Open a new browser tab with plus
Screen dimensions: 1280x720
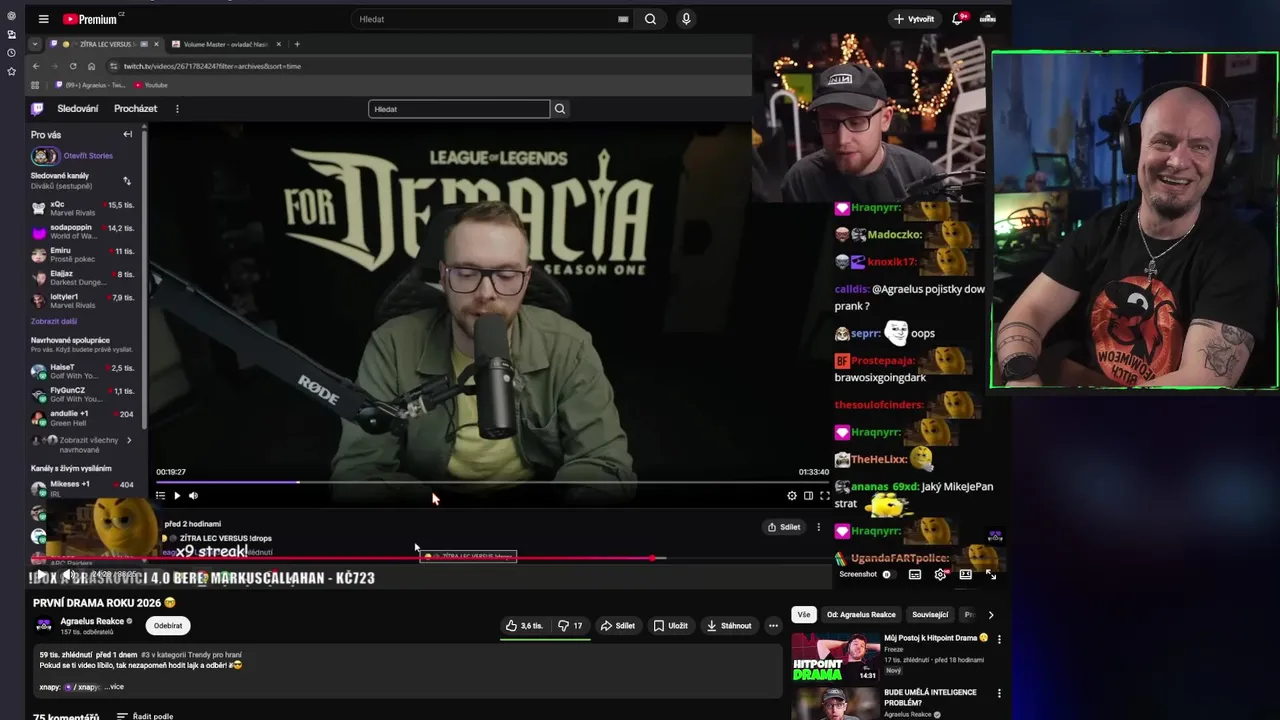297,44
